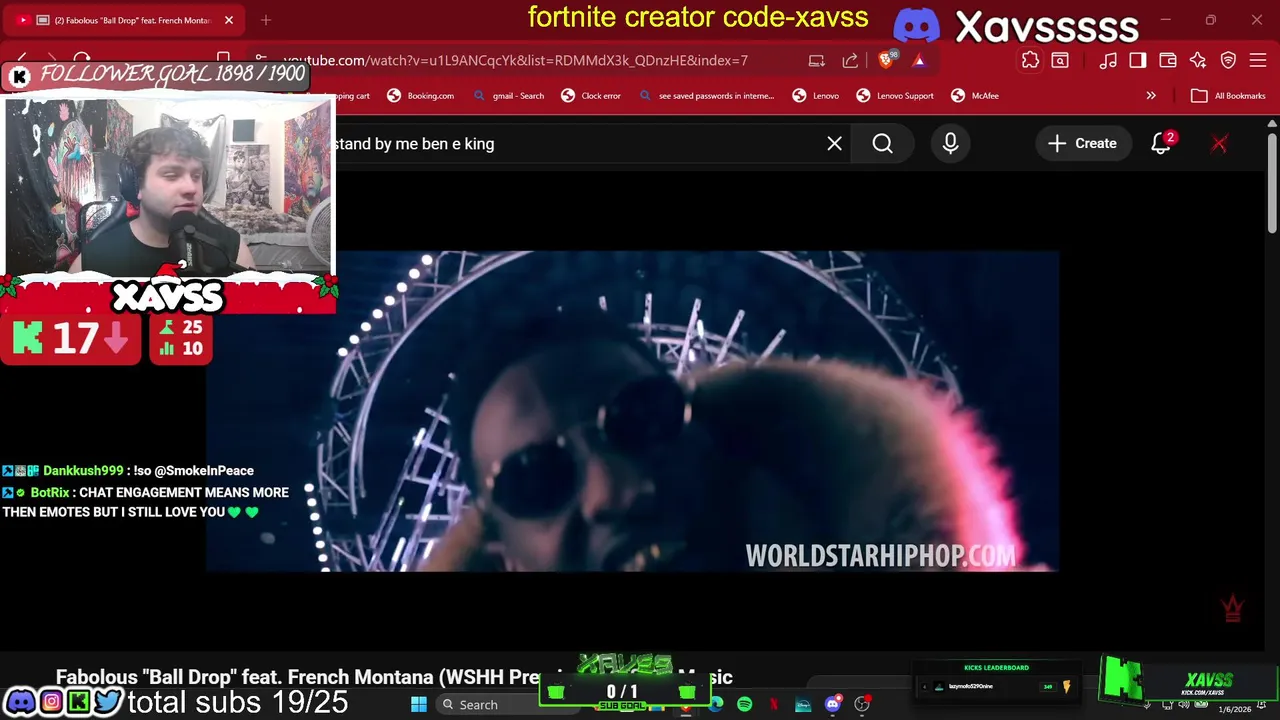
Task: Click the YouTube search box text
Action: click(415, 144)
